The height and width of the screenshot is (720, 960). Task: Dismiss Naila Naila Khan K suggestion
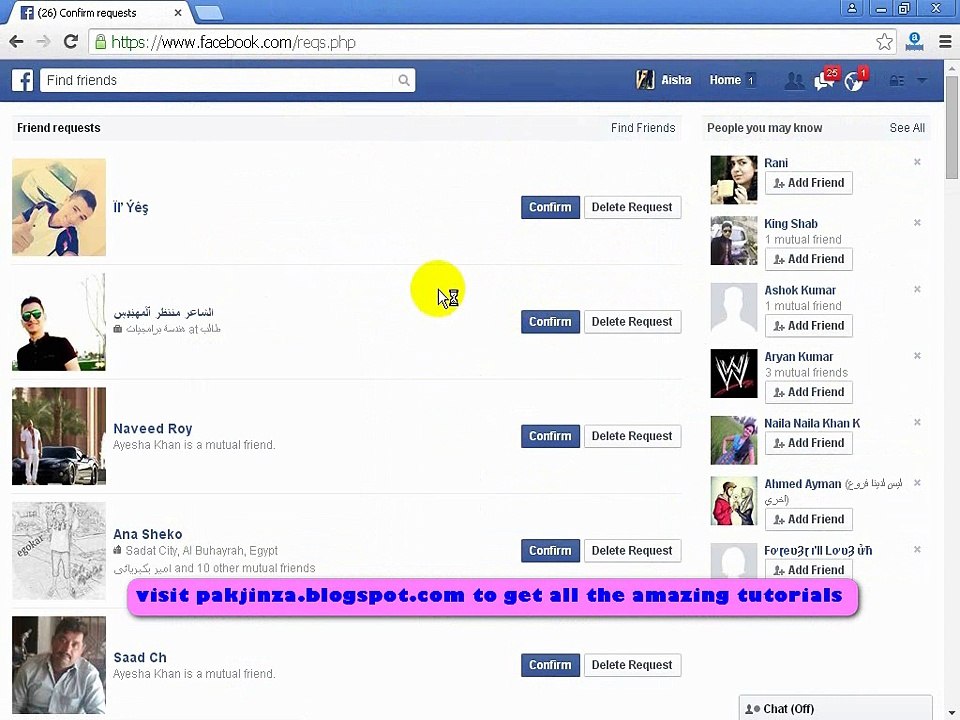[x=917, y=422]
